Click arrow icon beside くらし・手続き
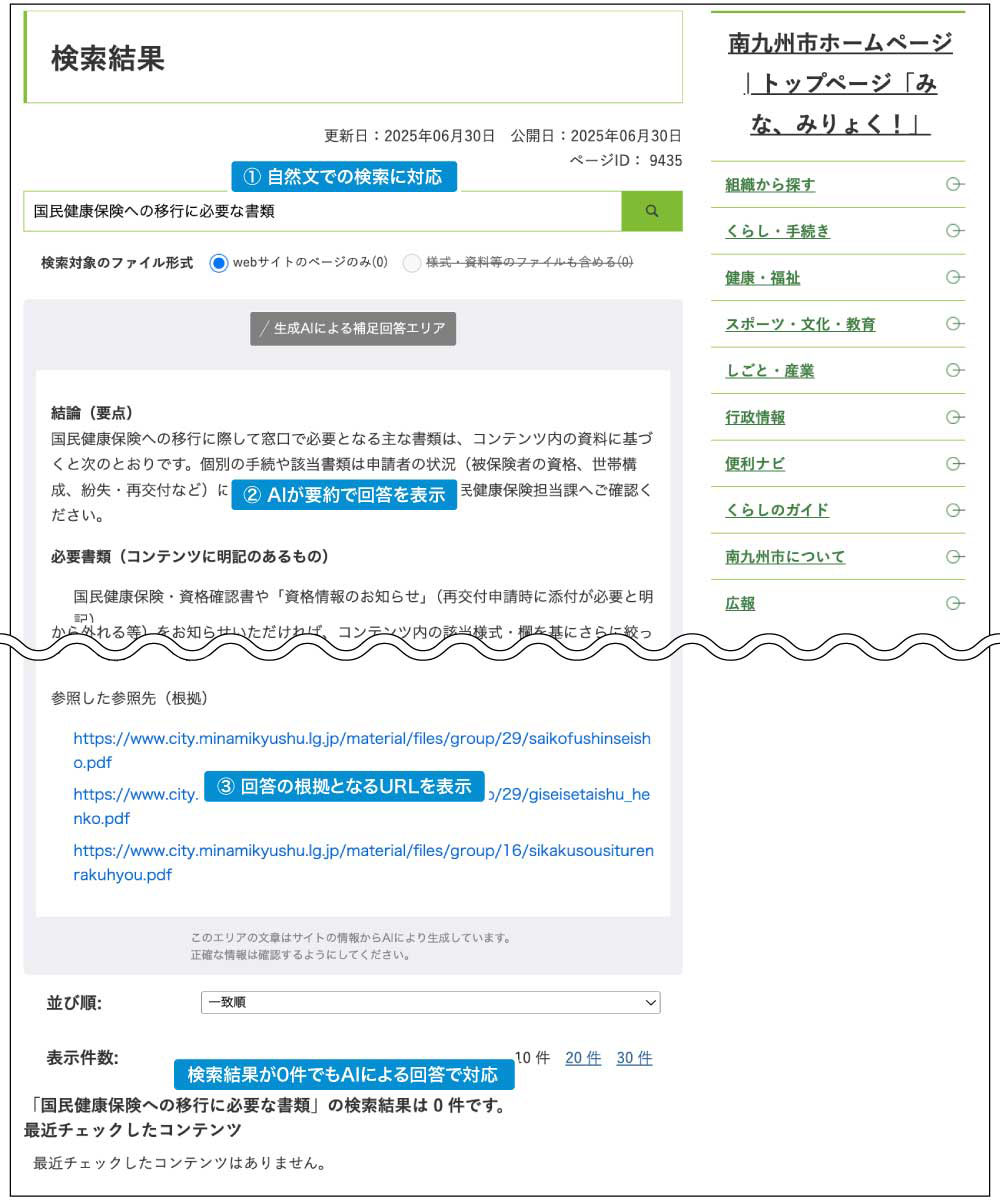Screen dimensions: 1000x1200 coord(954,231)
